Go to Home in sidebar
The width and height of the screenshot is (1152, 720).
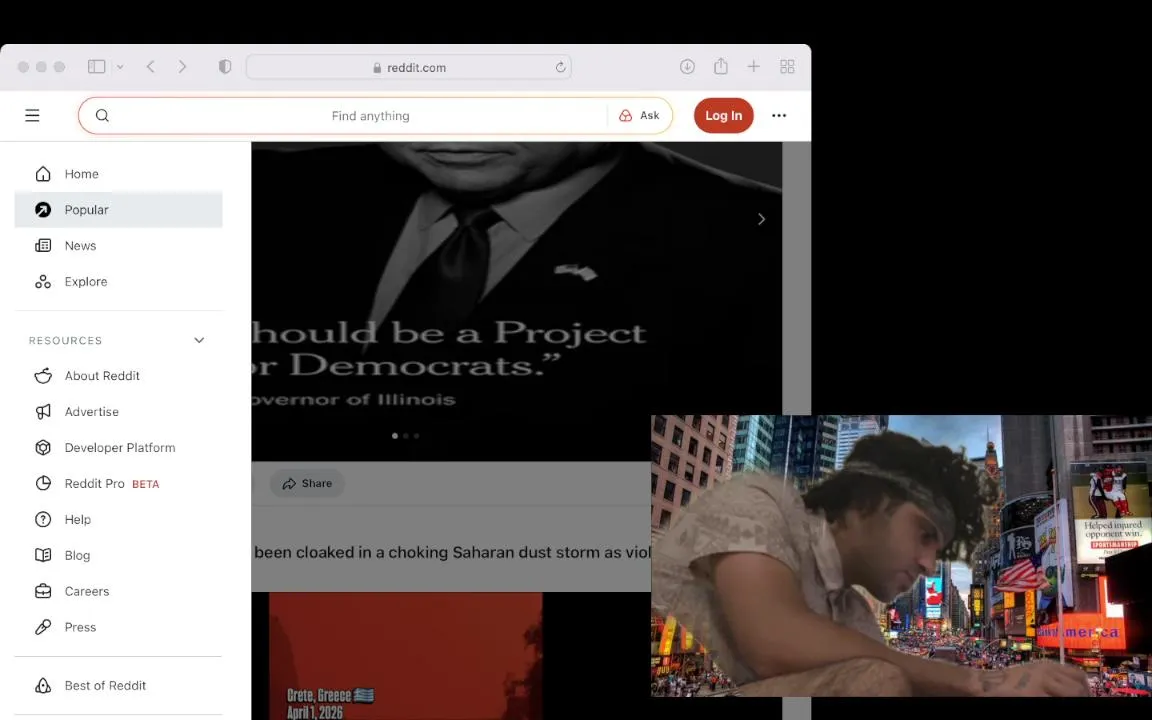[118, 174]
